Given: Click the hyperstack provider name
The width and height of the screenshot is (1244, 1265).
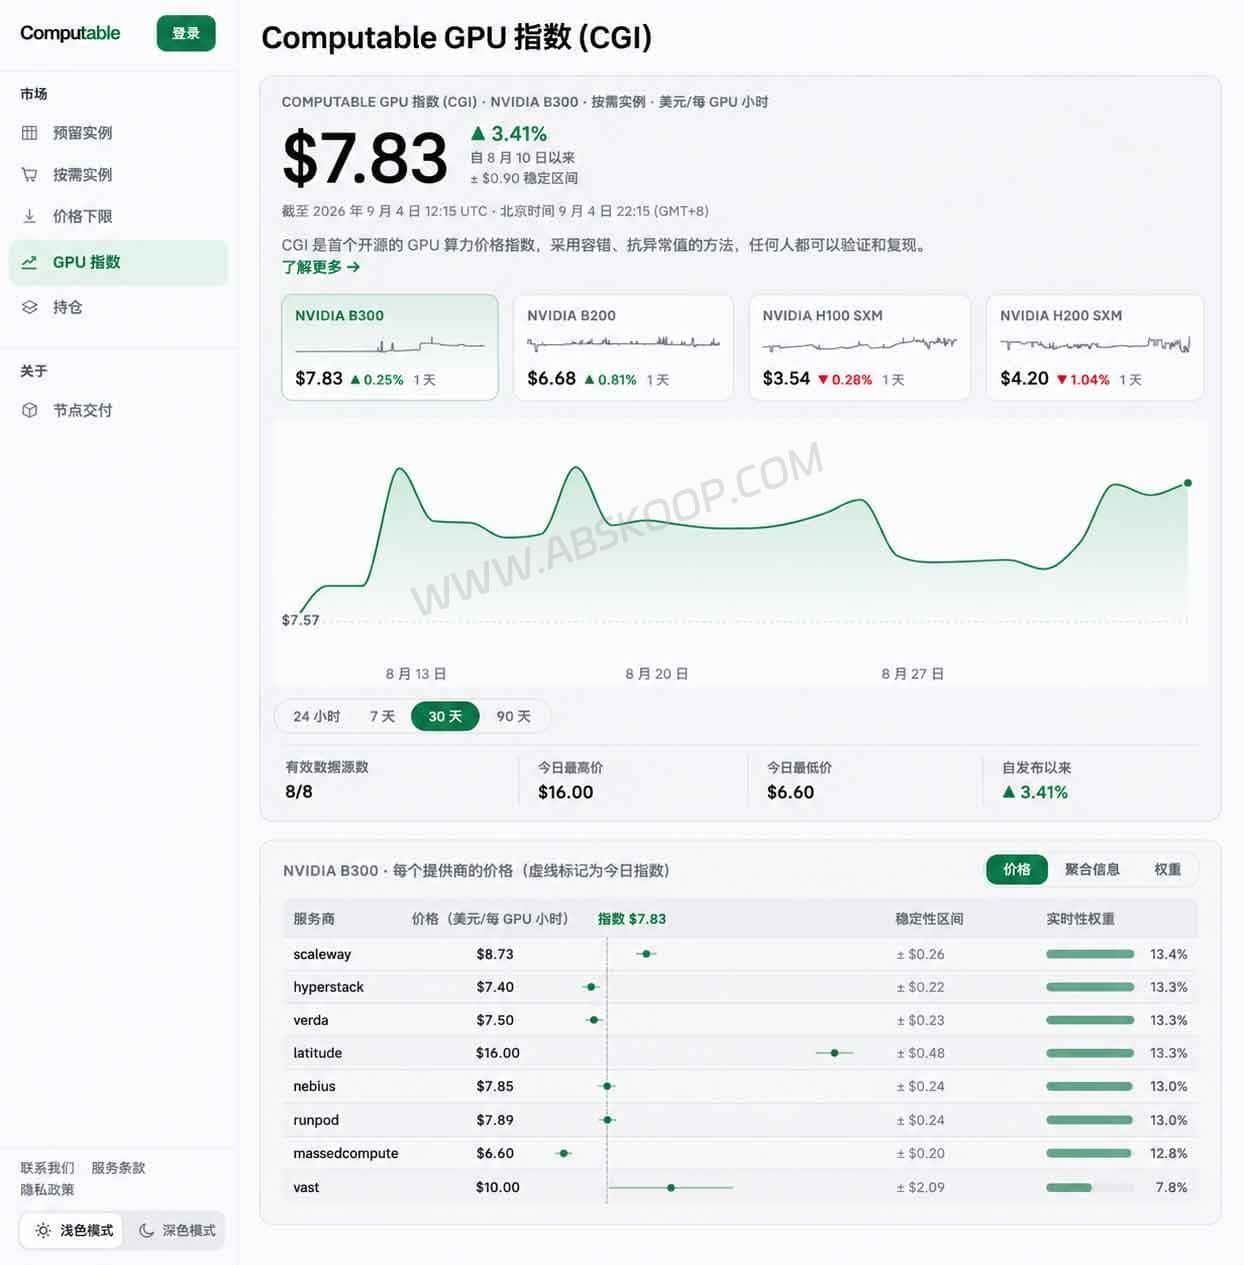Looking at the screenshot, I should pos(328,987).
